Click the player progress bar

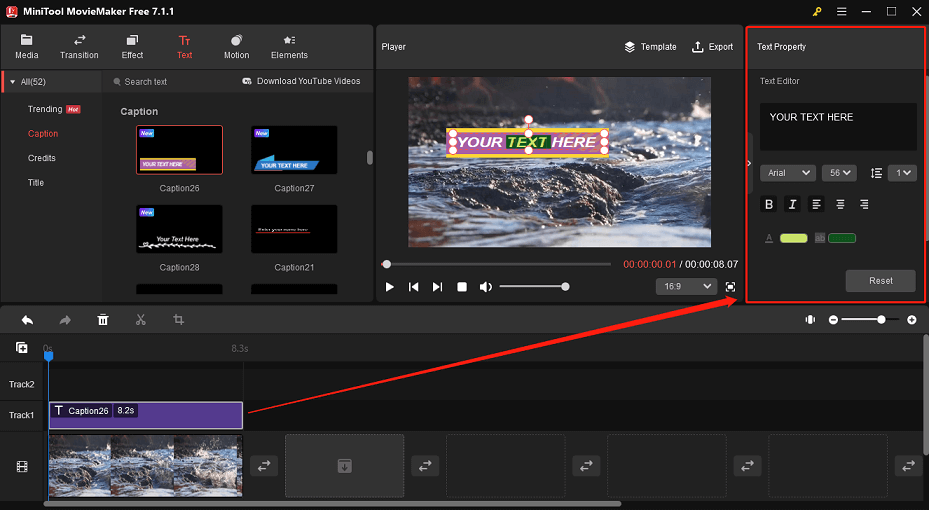[x=497, y=264]
